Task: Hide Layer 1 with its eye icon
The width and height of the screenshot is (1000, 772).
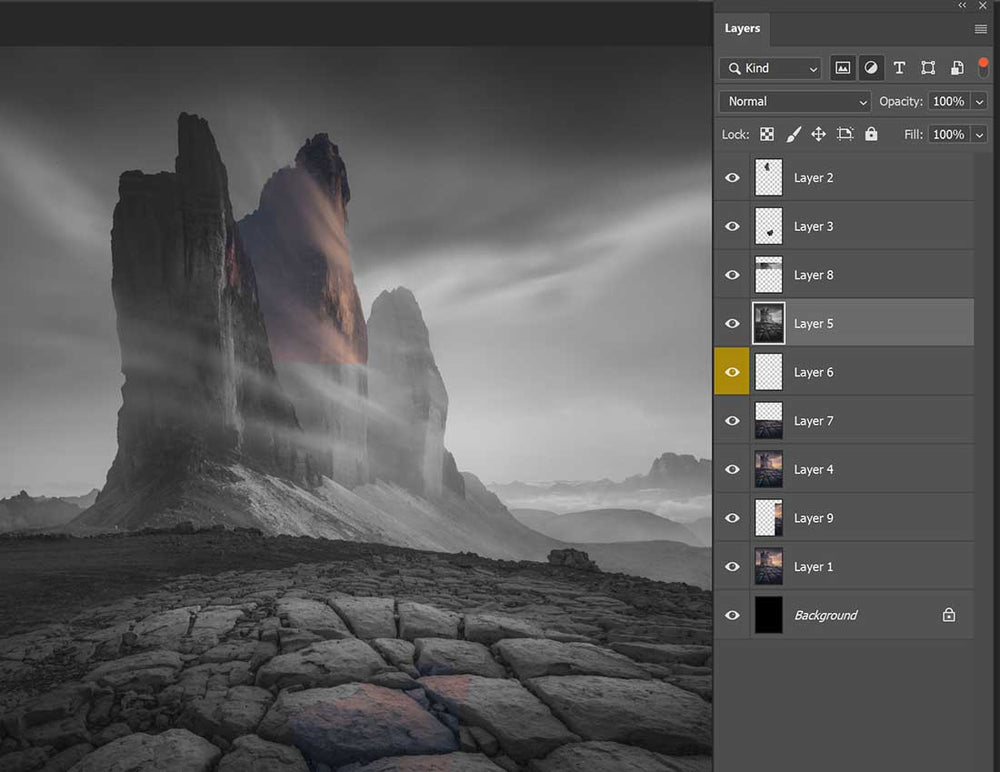Action: (x=732, y=567)
